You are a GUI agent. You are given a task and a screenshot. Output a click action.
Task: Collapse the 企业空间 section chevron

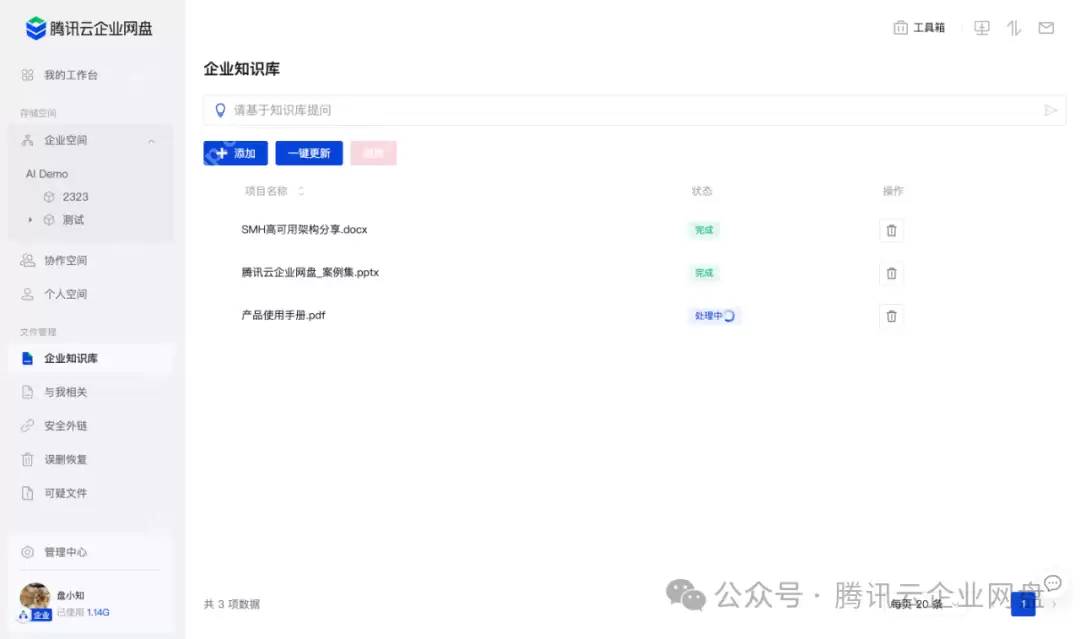pos(151,140)
